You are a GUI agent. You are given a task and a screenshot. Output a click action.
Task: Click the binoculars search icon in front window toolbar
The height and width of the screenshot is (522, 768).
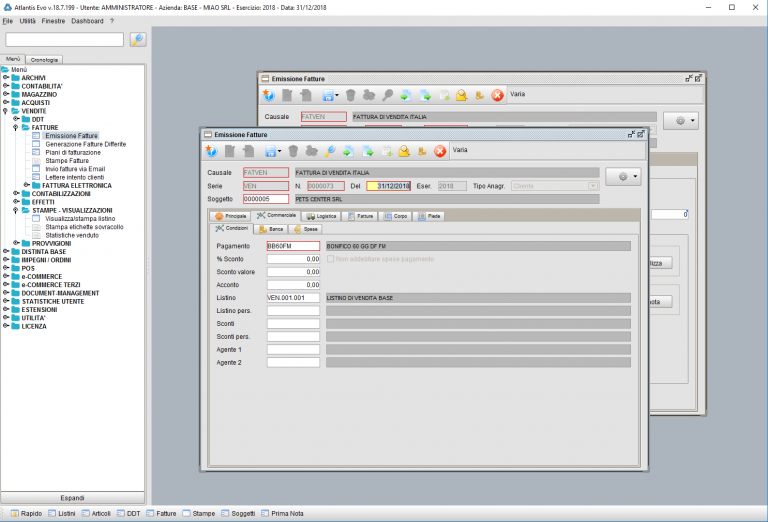tap(312, 151)
